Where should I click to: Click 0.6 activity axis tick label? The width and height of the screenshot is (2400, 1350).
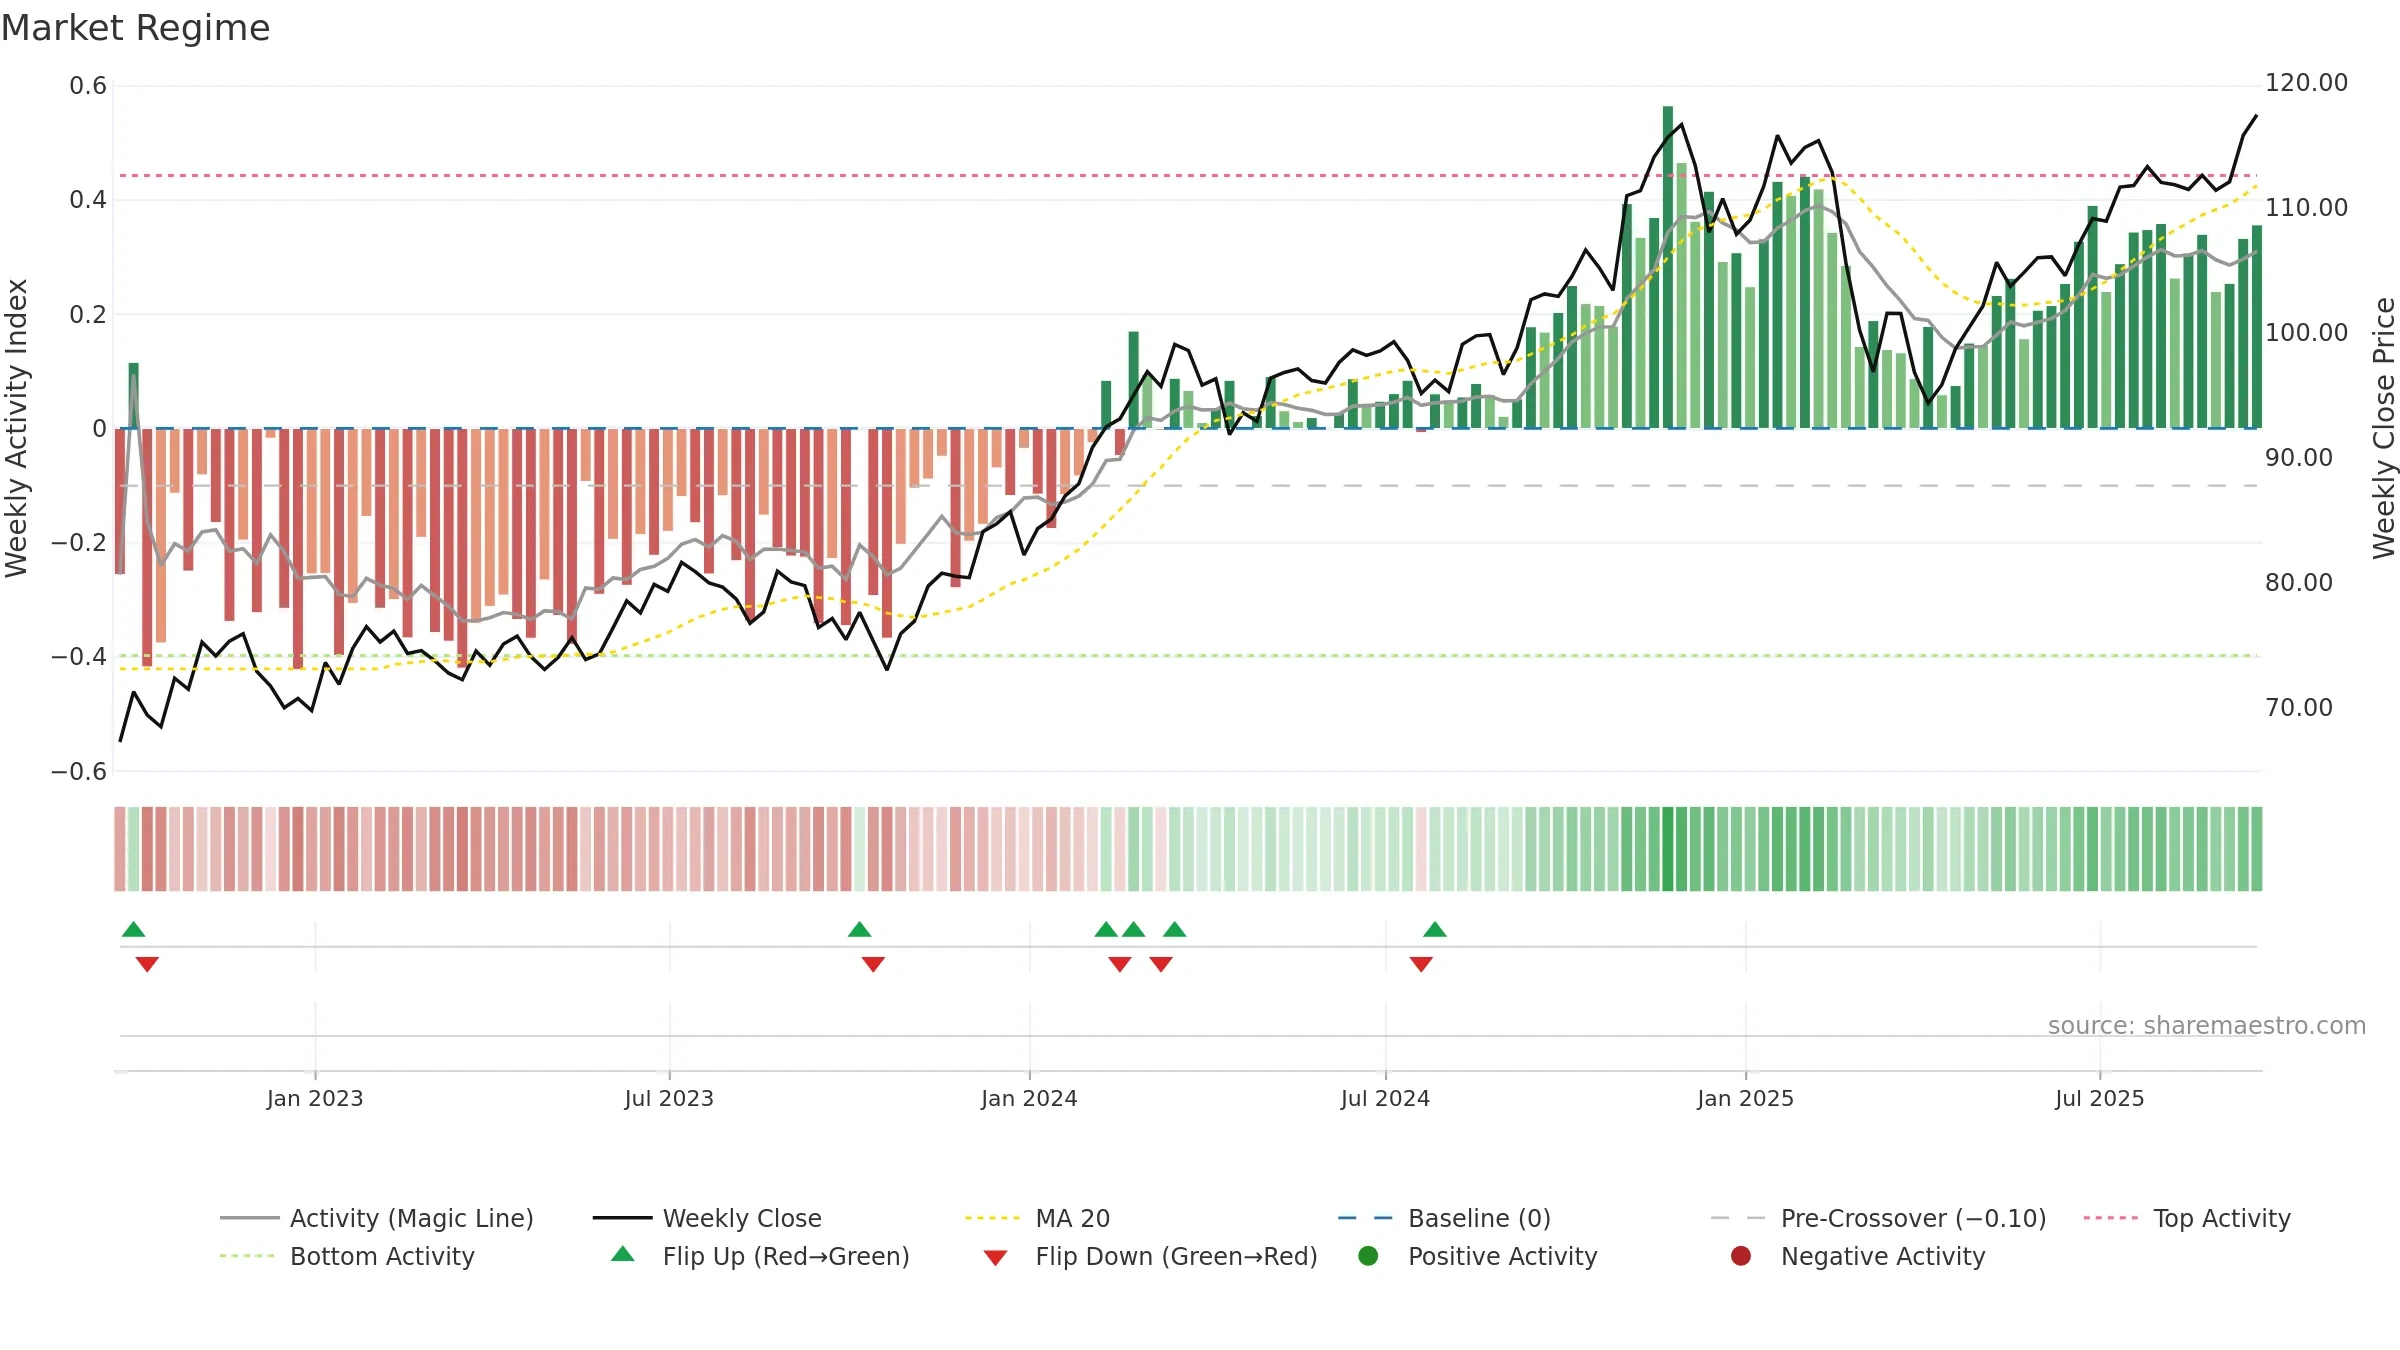88,86
